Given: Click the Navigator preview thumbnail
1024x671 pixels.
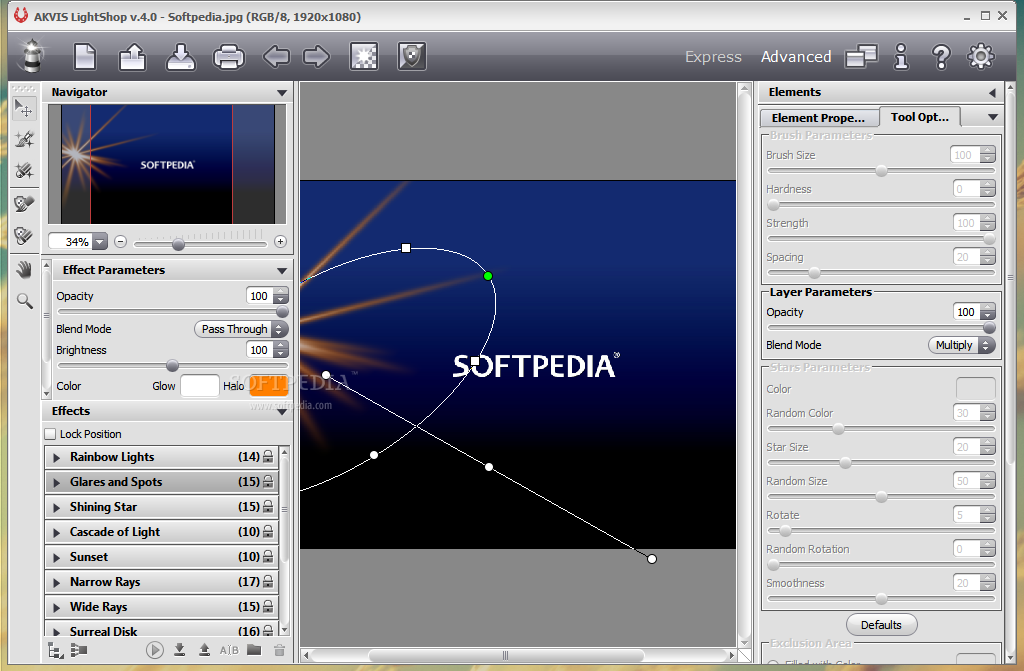Looking at the screenshot, I should click(167, 164).
